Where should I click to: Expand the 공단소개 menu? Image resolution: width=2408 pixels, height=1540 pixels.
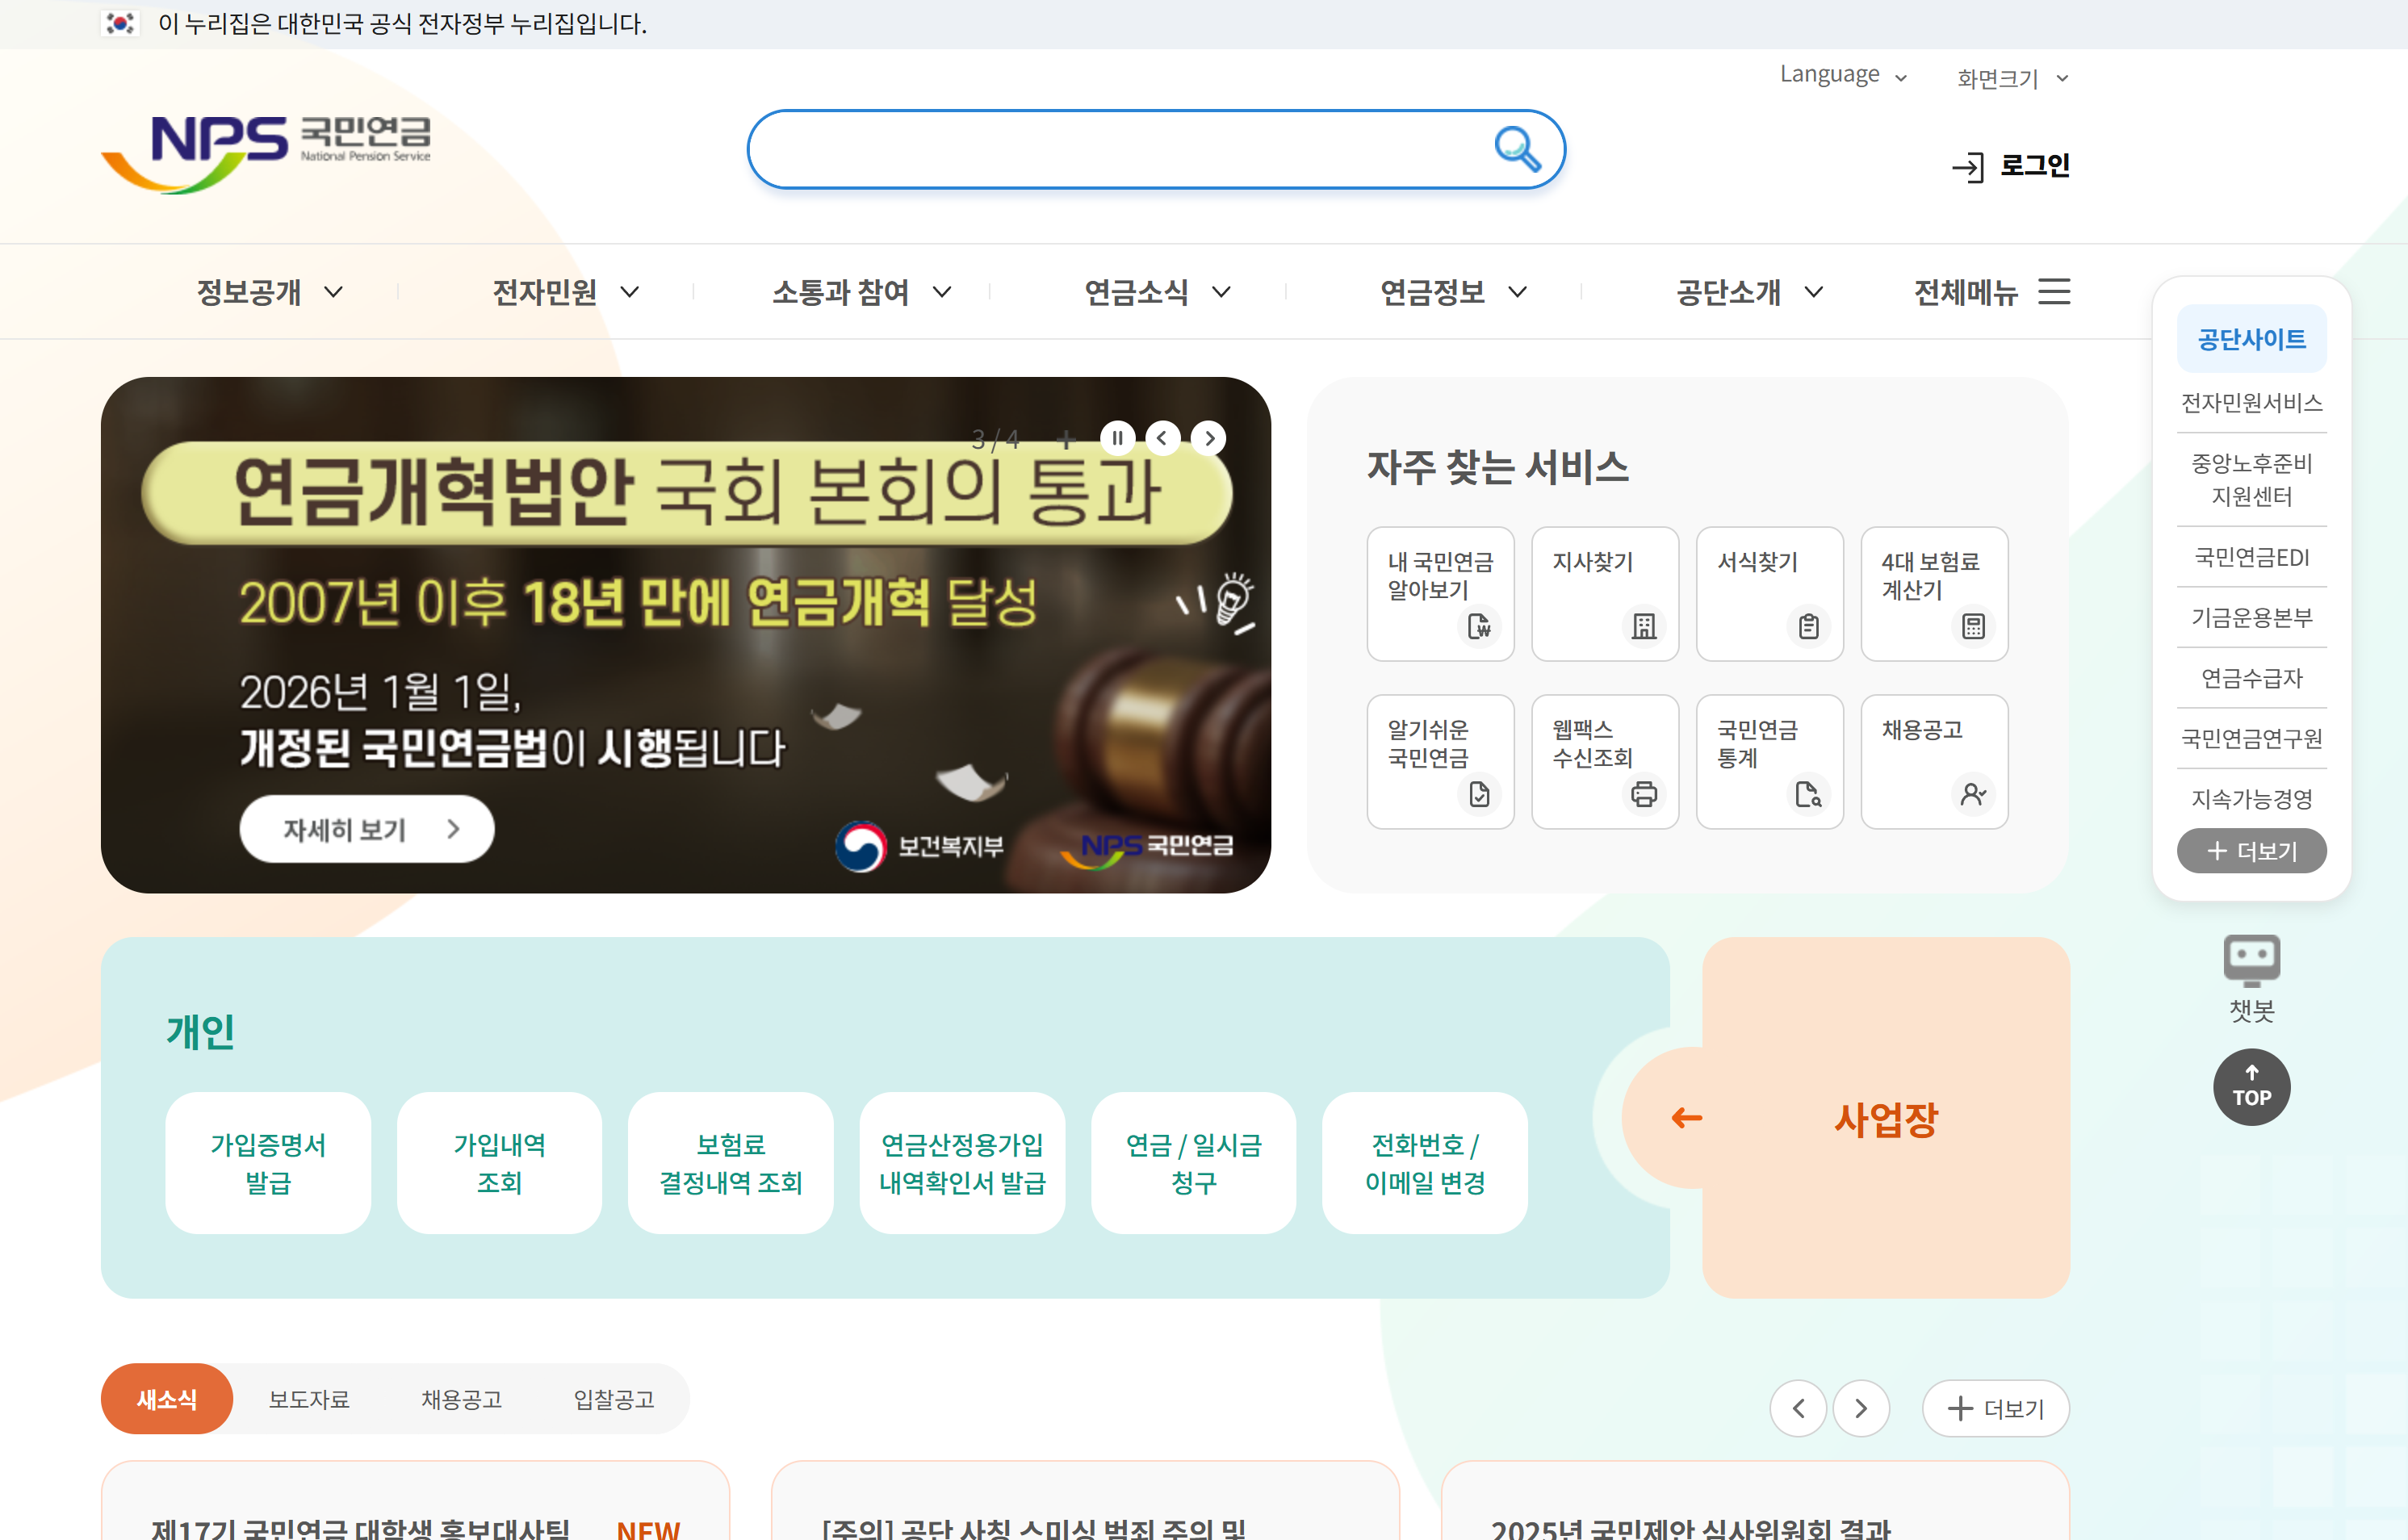coord(1749,292)
